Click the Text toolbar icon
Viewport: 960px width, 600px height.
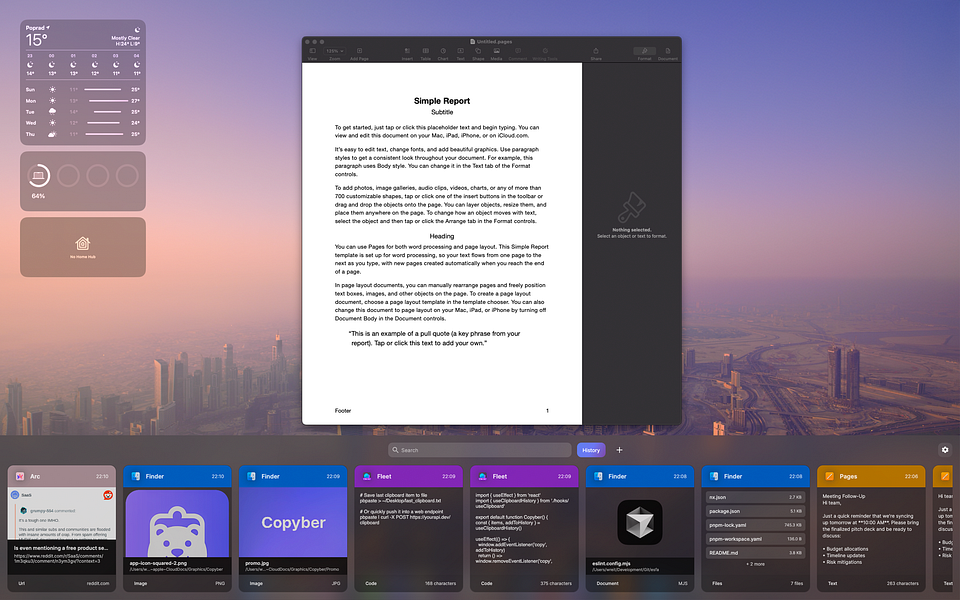pyautogui.click(x=460, y=53)
